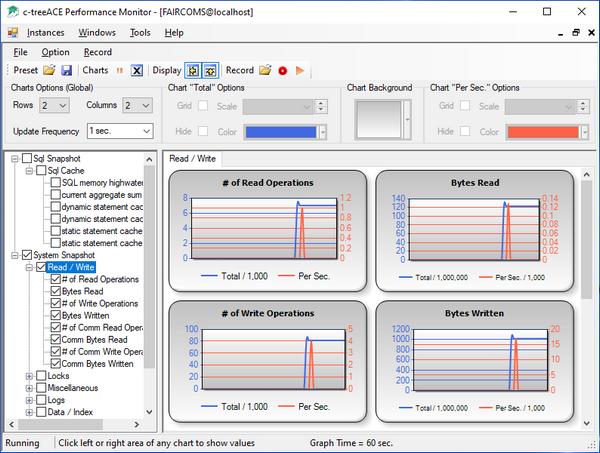600x453 pixels.
Task: Pick the orange Per Sec. color swatch
Action: (543, 132)
